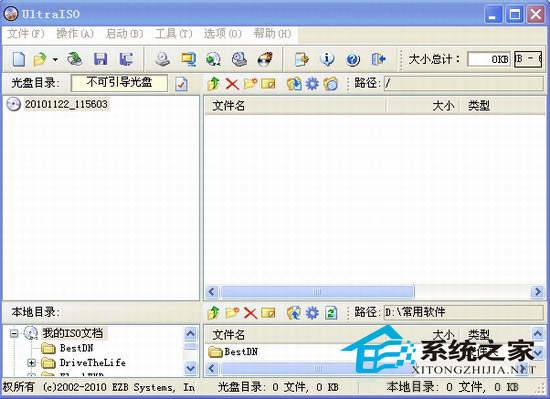This screenshot has height=399, width=550.
Task: Go up a folder in local panel
Action: click(213, 313)
